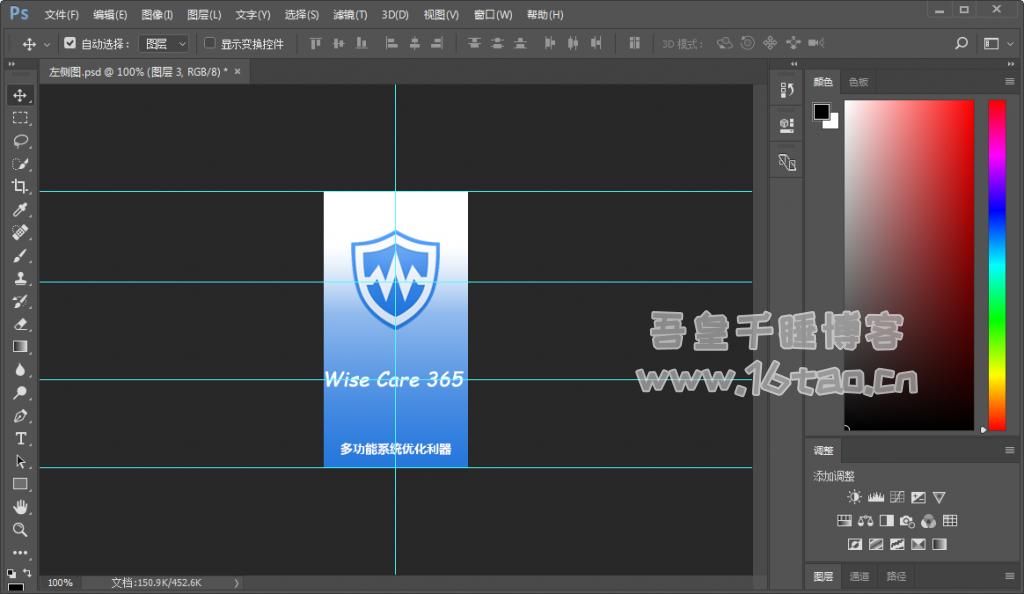Image resolution: width=1024 pixels, height=594 pixels.
Task: Open the 滤镜(T) menu
Action: tap(349, 15)
